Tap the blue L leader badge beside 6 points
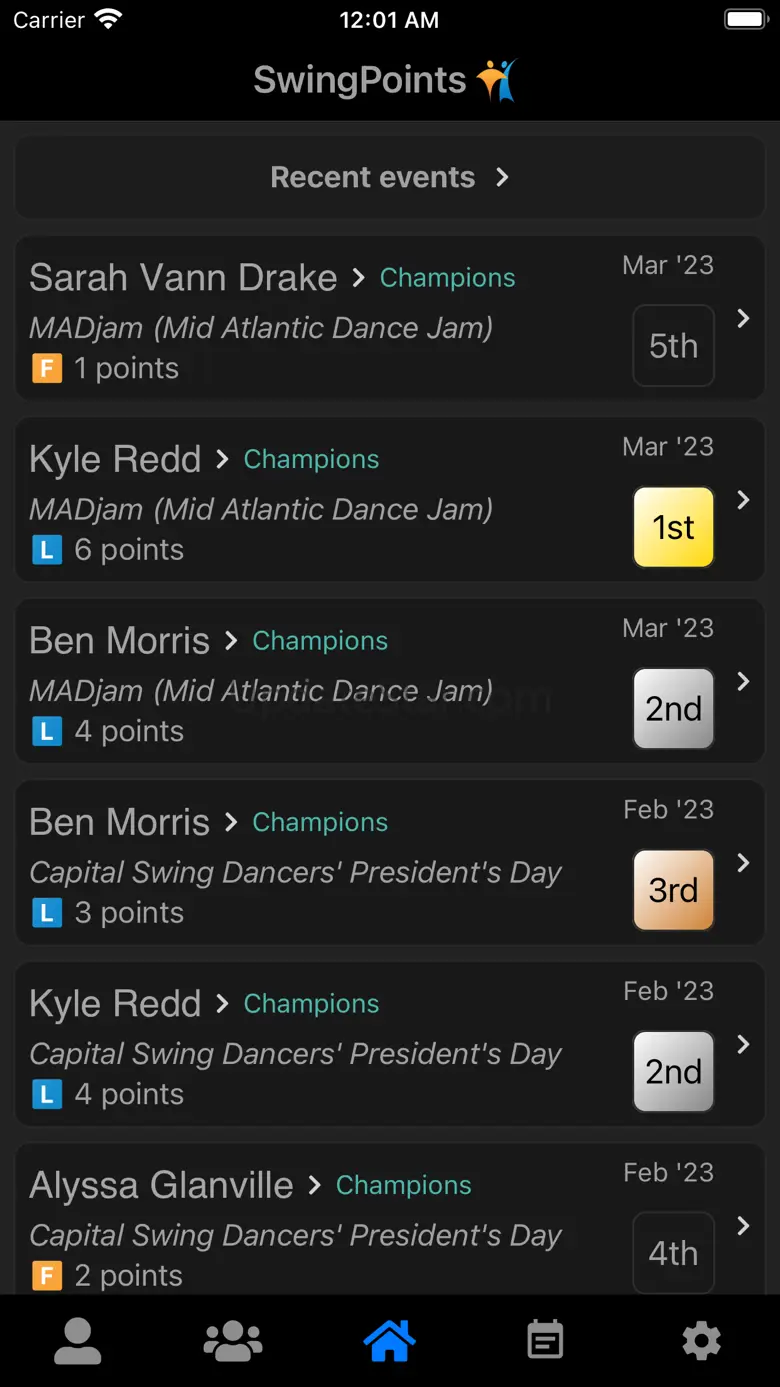Image resolution: width=780 pixels, height=1387 pixels. (x=47, y=550)
